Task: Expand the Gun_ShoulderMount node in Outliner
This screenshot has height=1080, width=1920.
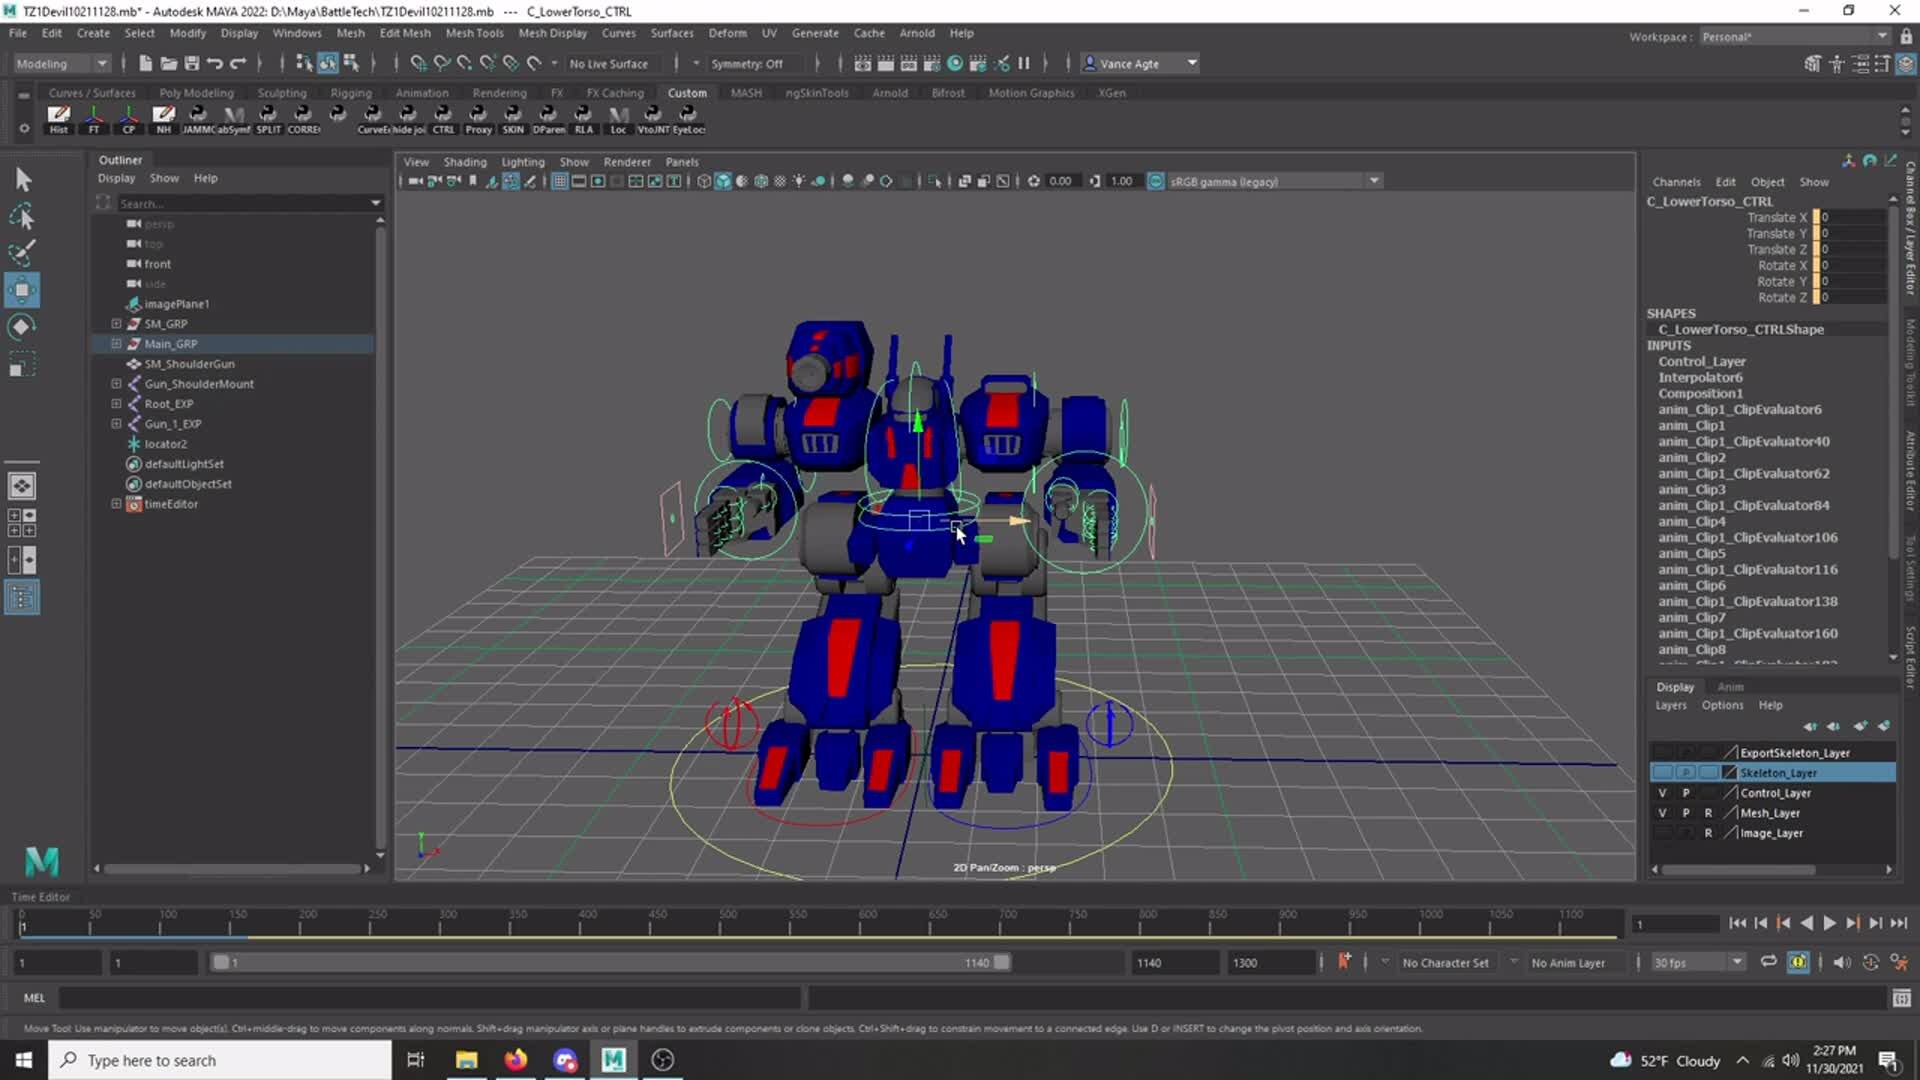Action: click(116, 383)
